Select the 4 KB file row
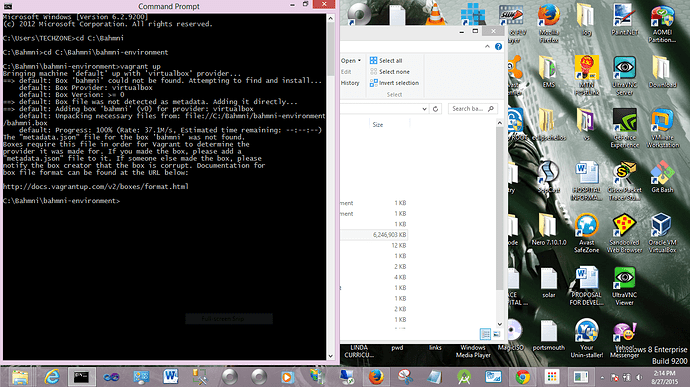Screen dimensions: 690x387 374,277
